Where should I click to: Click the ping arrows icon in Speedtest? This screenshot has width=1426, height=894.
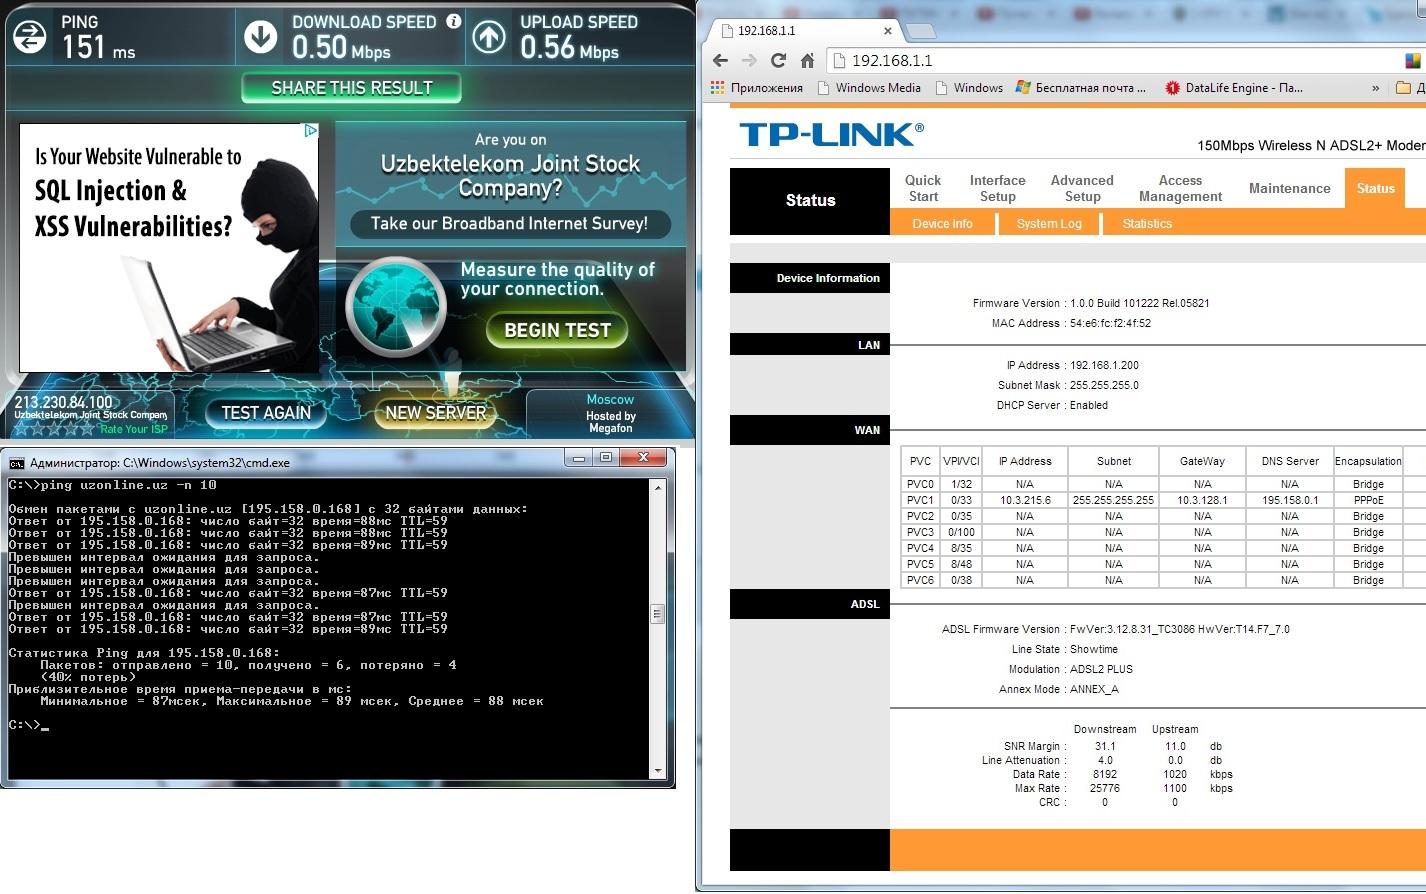coord(29,37)
